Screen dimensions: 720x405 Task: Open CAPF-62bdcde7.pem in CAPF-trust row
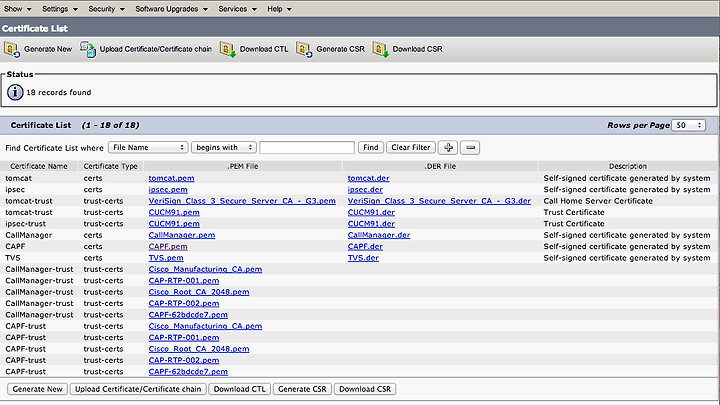(x=188, y=372)
